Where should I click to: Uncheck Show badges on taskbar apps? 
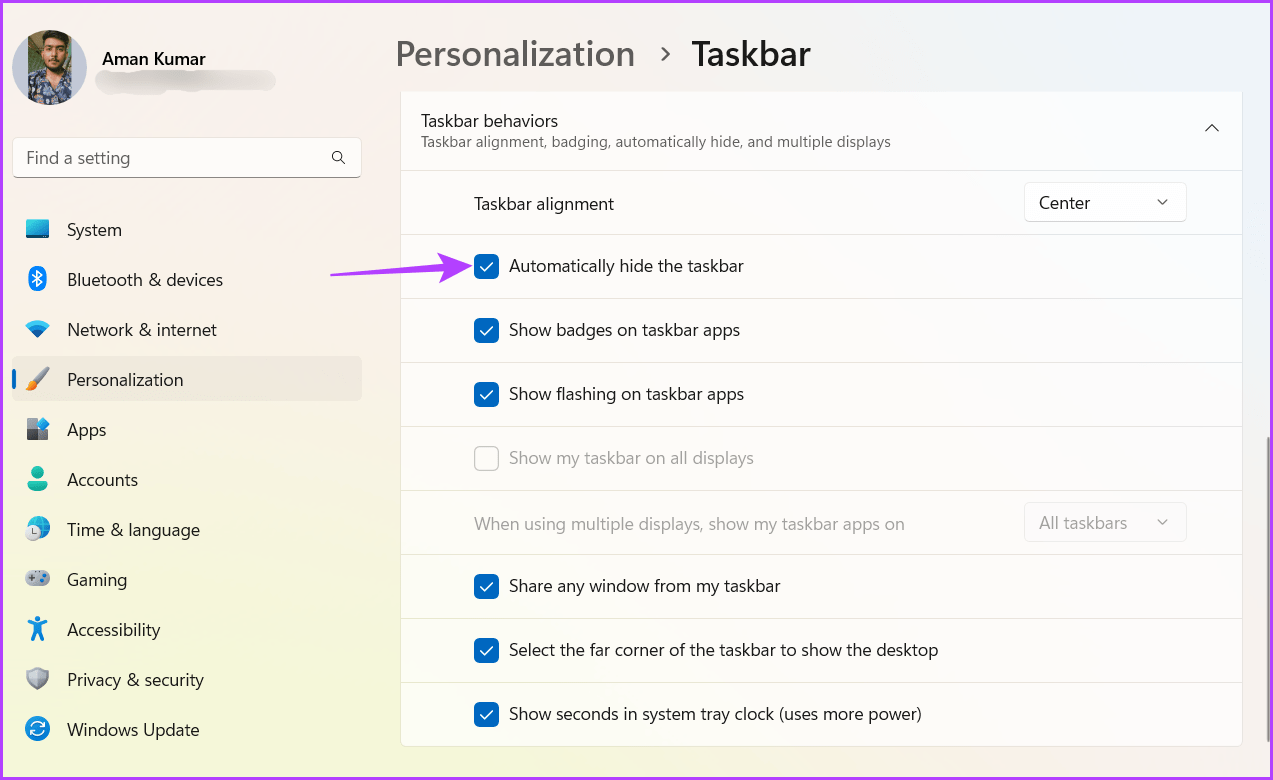[x=486, y=330]
